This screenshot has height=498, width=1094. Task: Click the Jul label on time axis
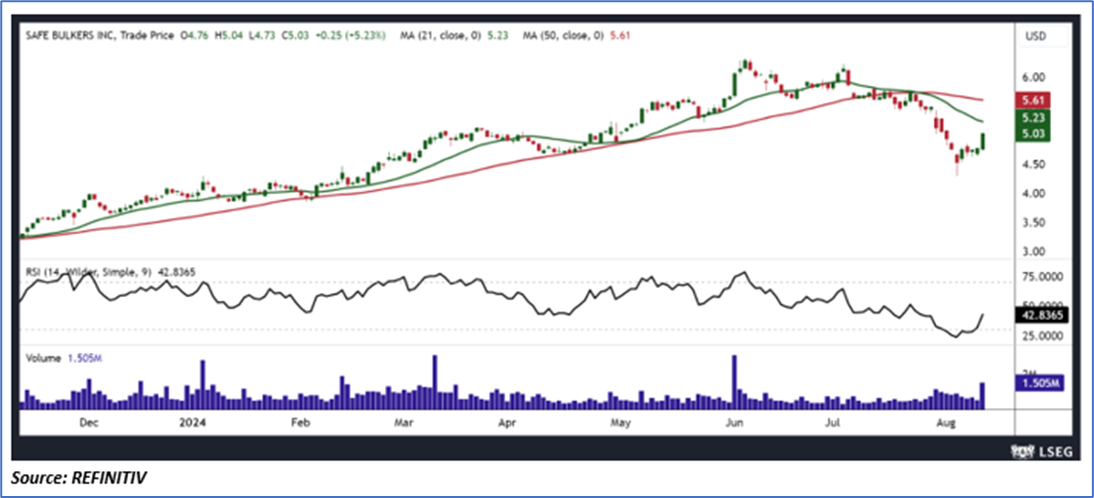[x=834, y=422]
